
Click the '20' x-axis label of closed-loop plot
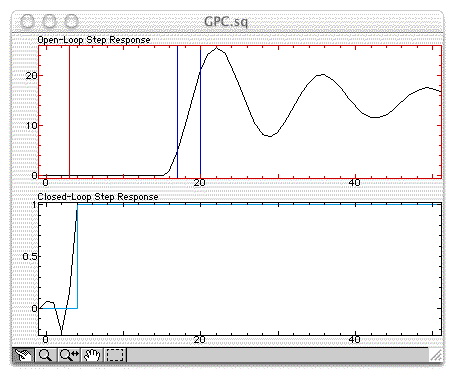click(199, 340)
